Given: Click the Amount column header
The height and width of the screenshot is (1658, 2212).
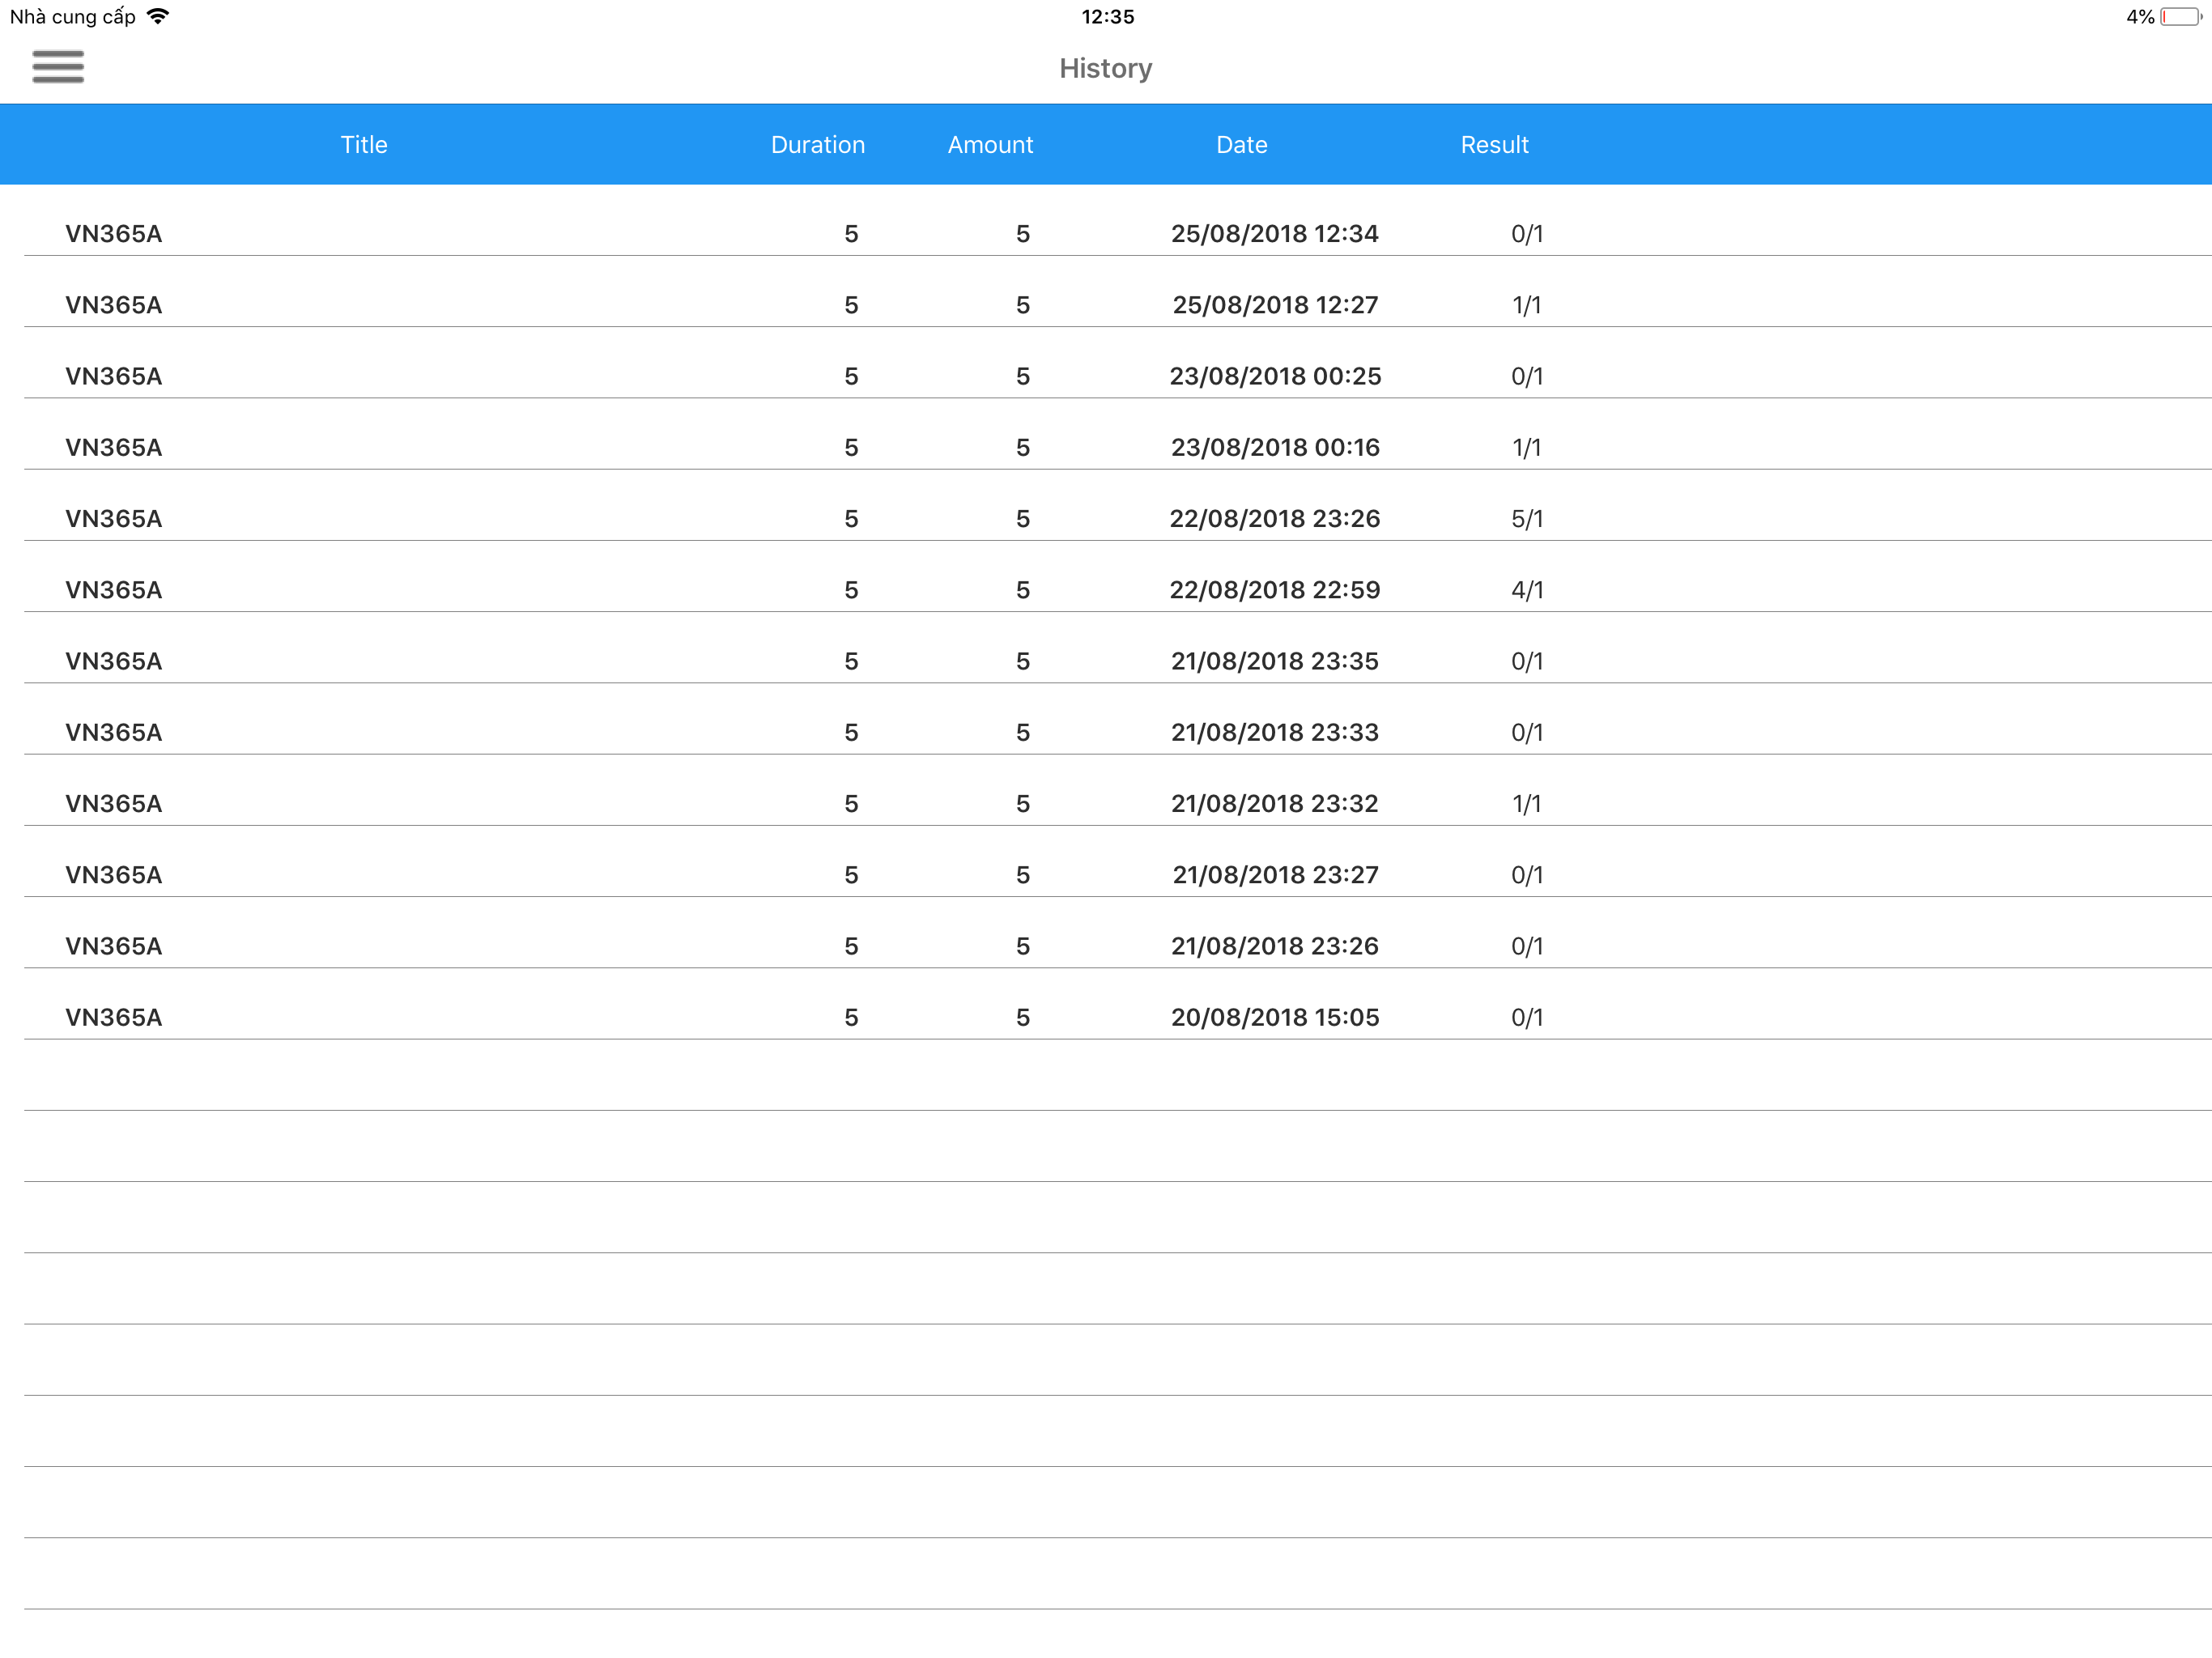Looking at the screenshot, I should click(x=990, y=145).
